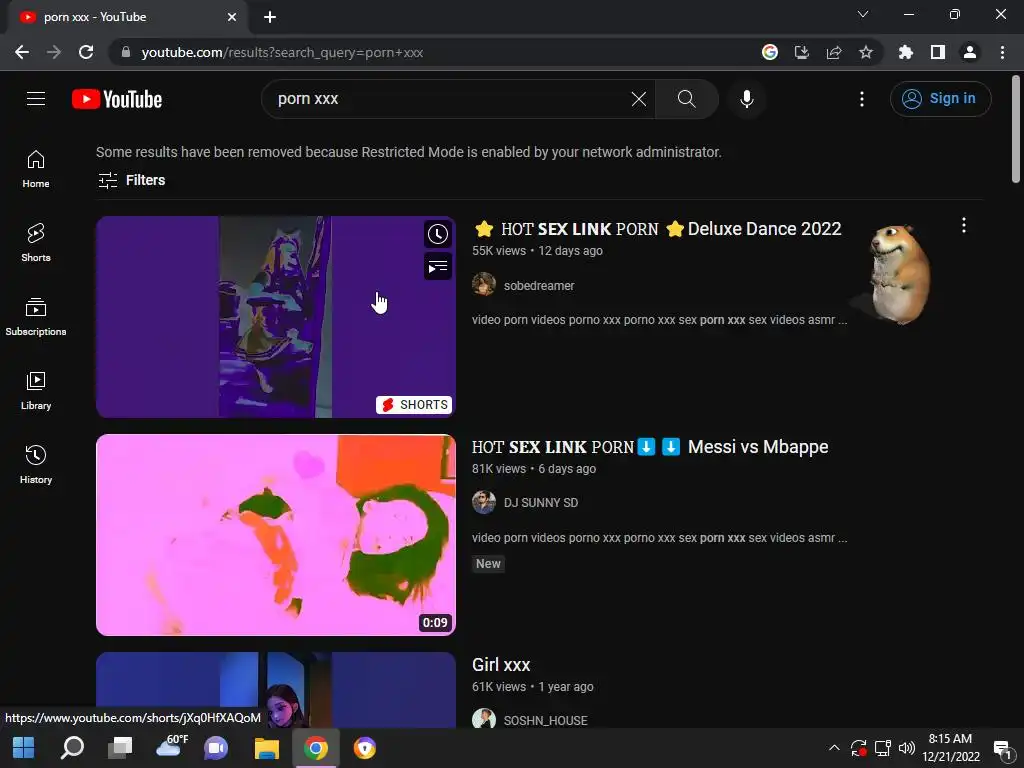Click the install app icon in address bar
Viewport: 1024px width, 768px height.
[802, 52]
